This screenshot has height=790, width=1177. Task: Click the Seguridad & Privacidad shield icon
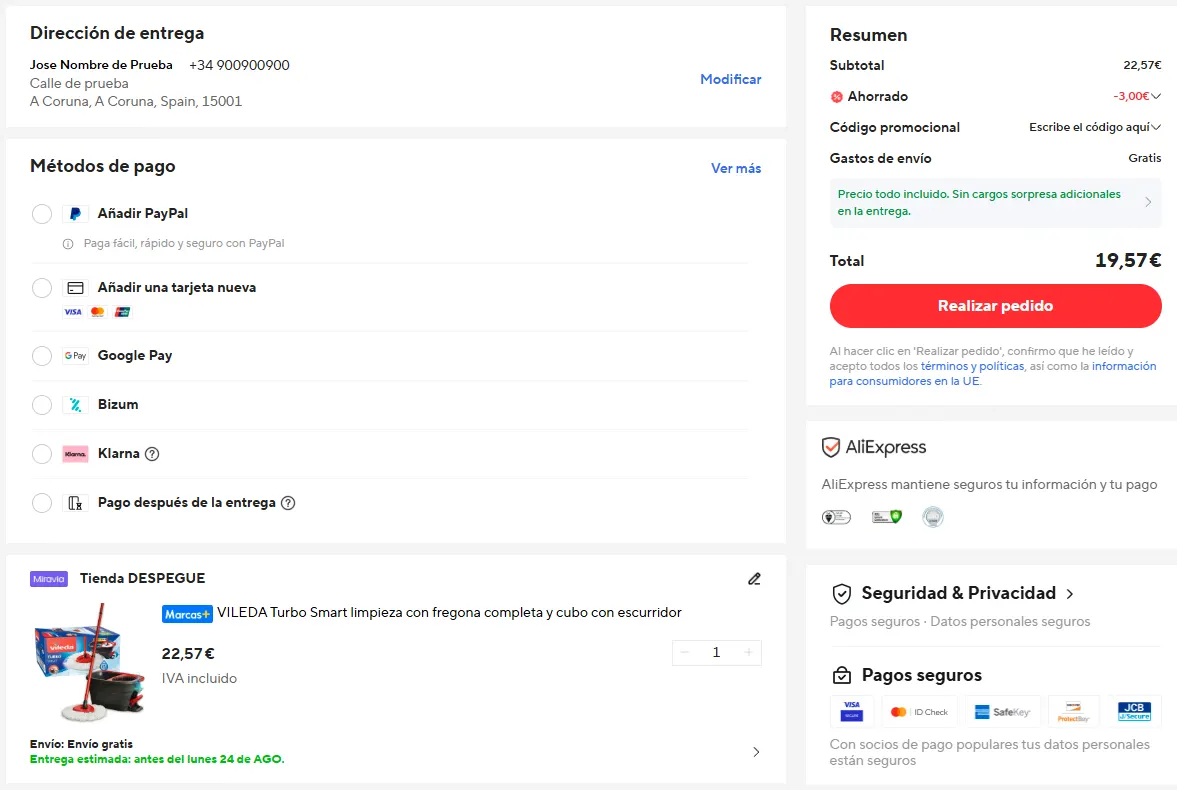[x=842, y=594]
